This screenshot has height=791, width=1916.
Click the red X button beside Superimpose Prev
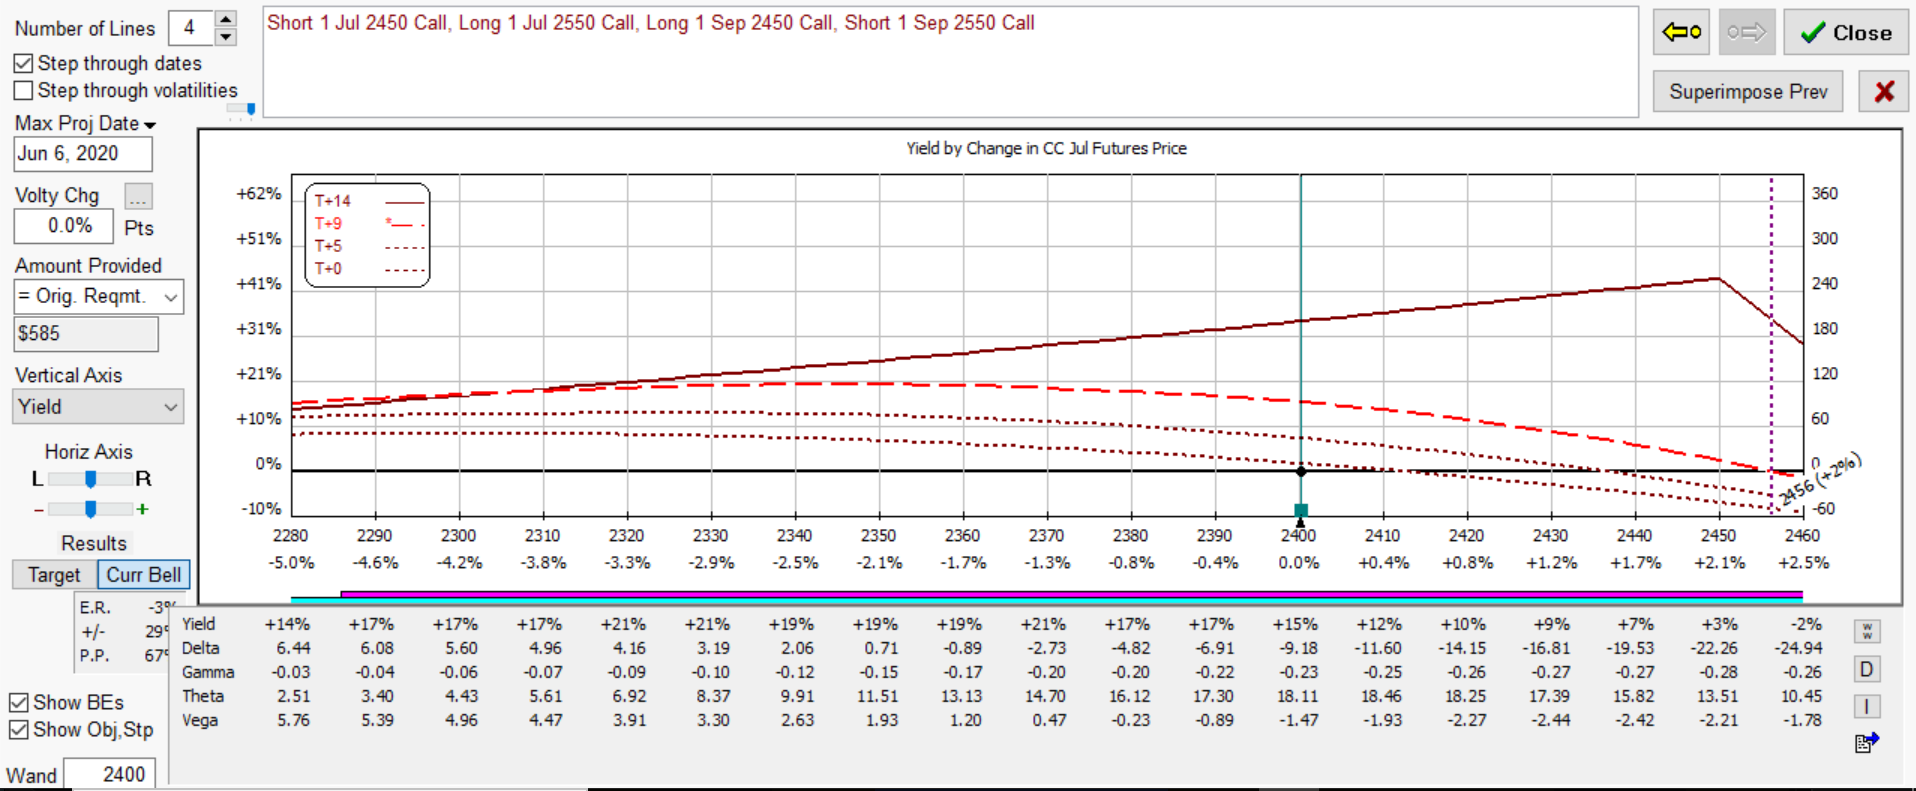click(1884, 92)
